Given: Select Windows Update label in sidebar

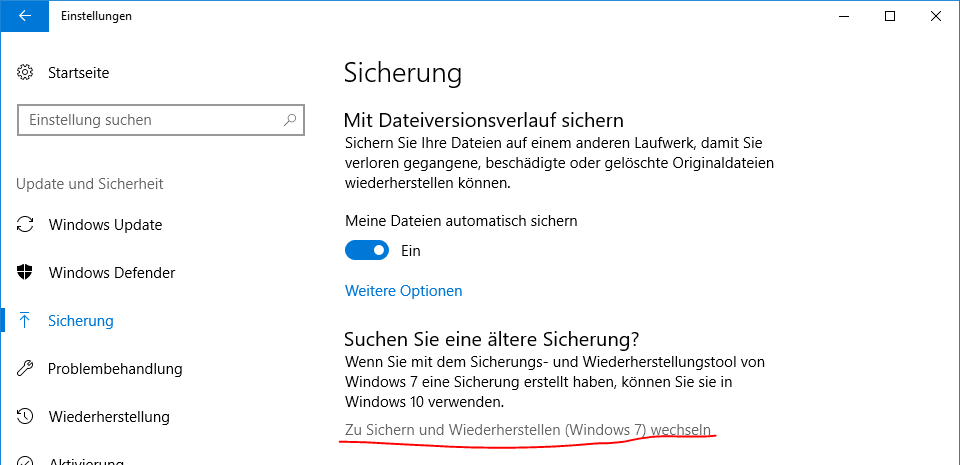Looking at the screenshot, I should tap(105, 225).
